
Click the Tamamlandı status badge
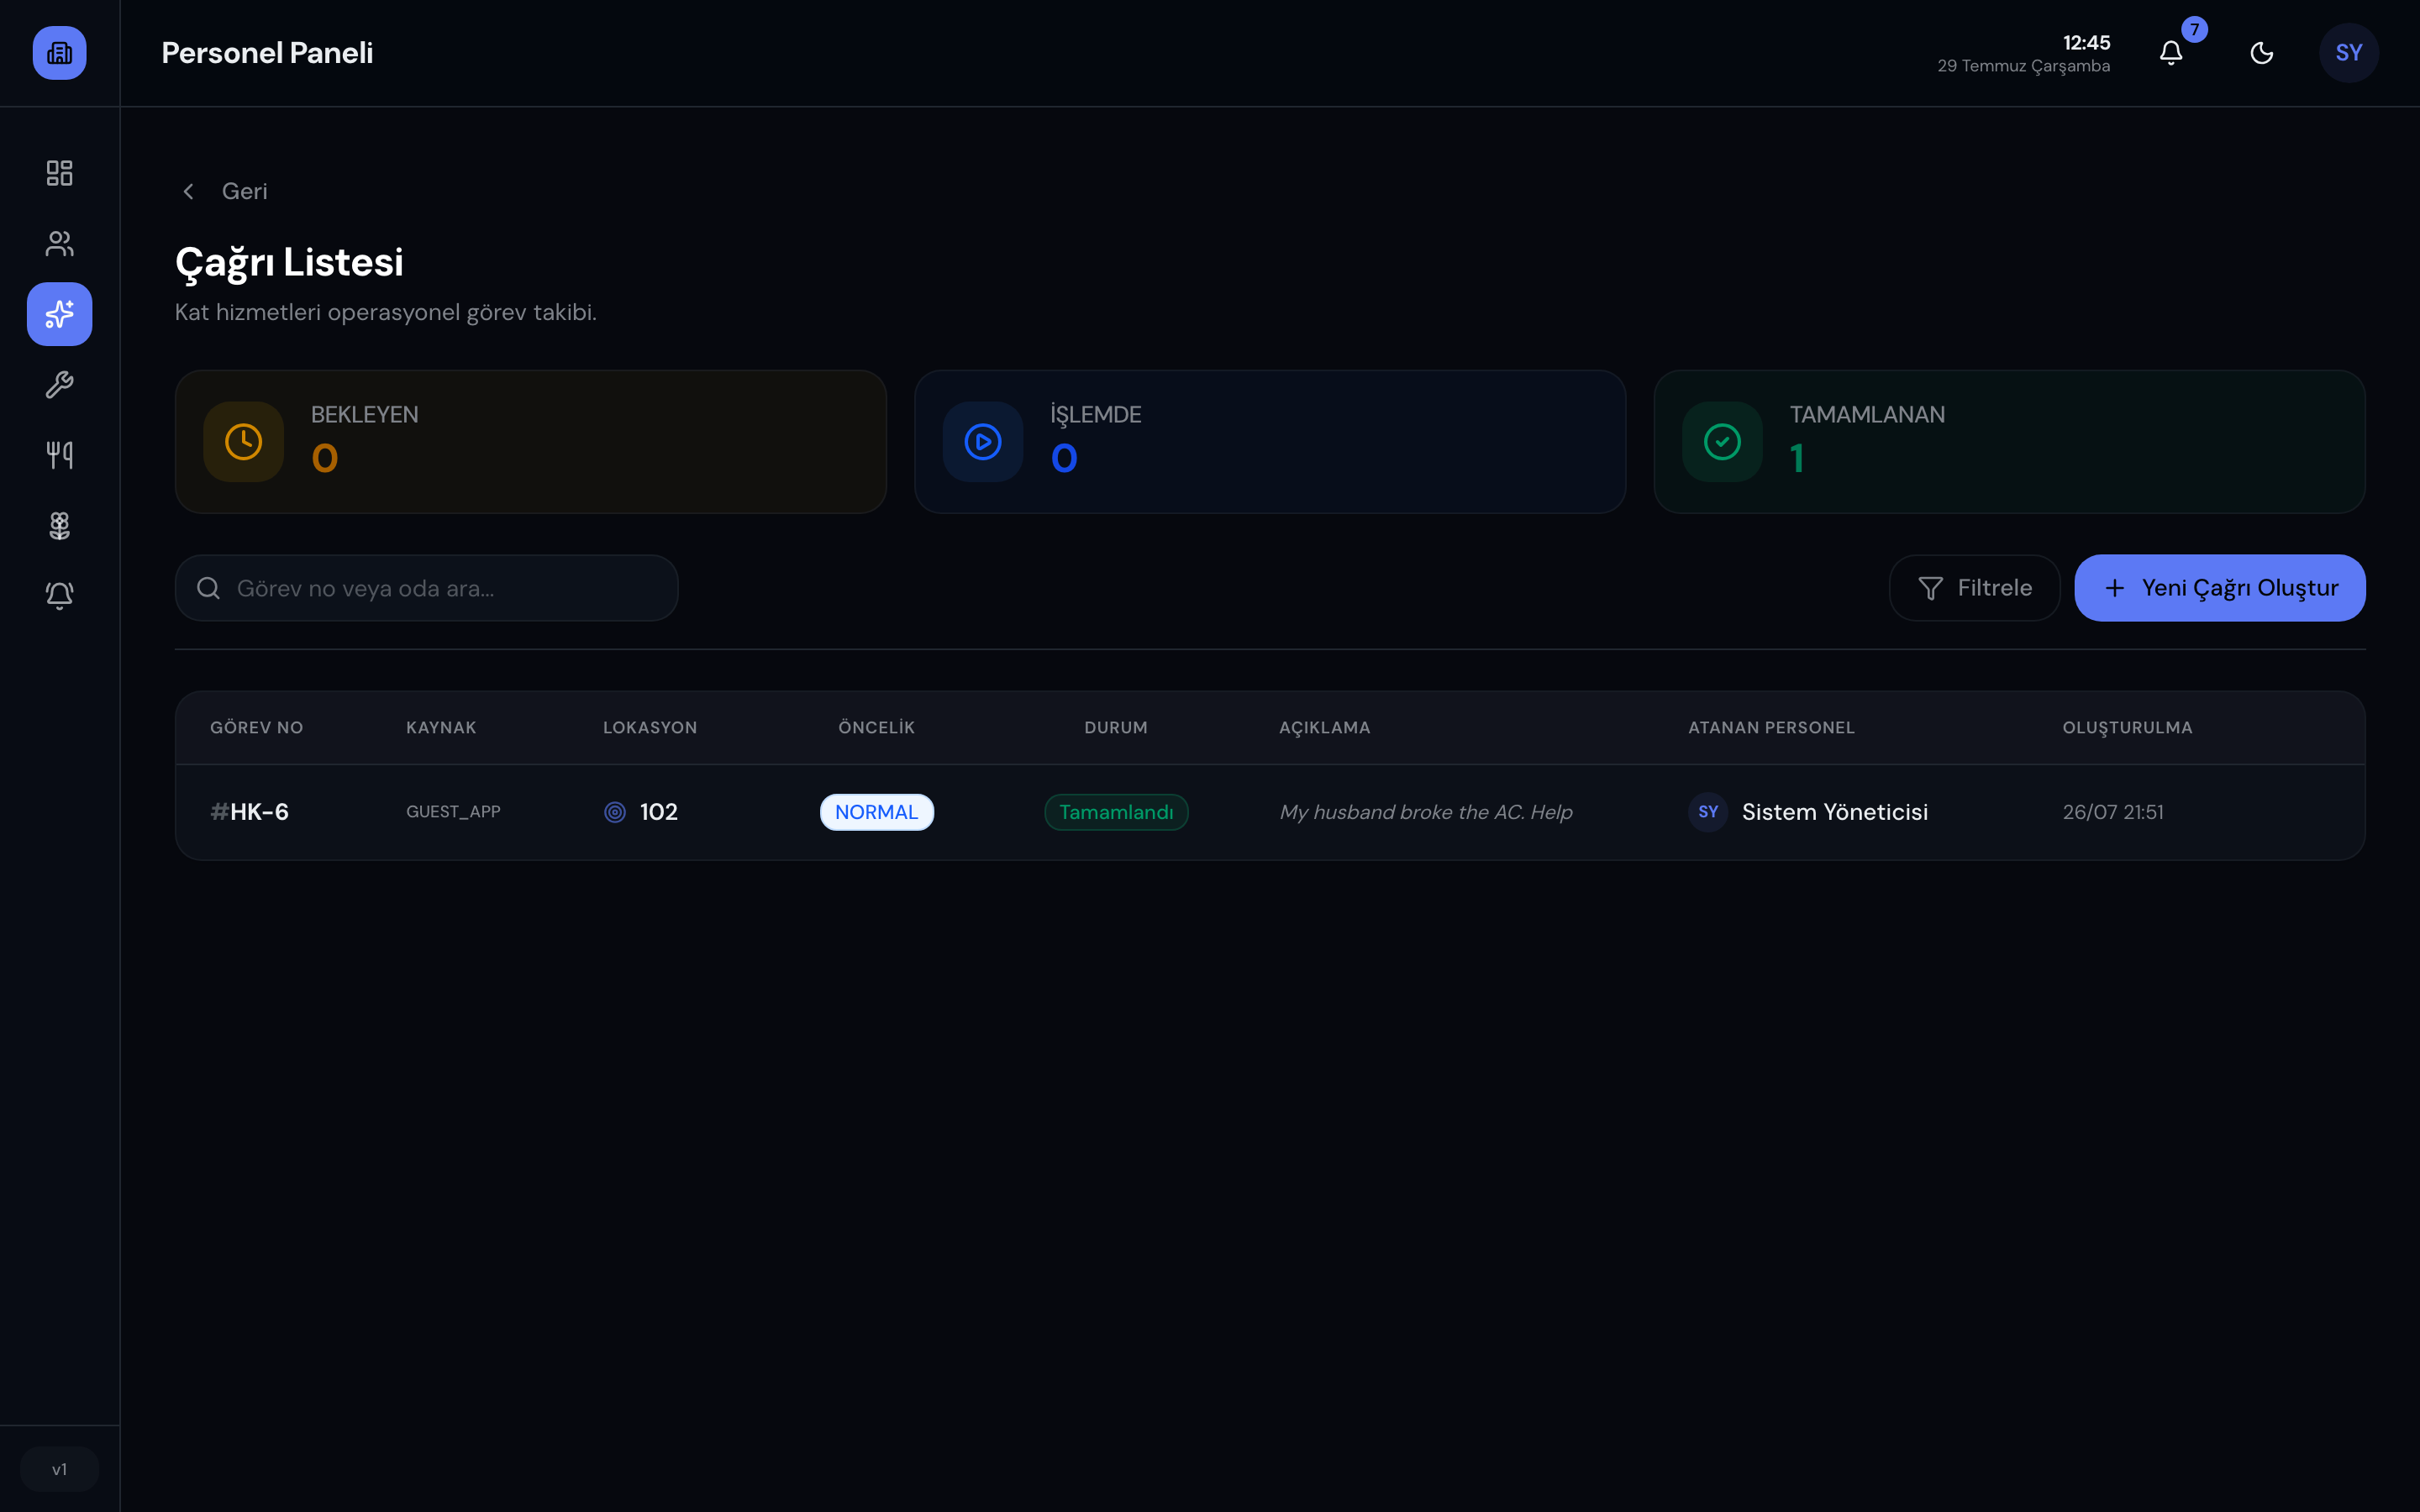(x=1116, y=812)
